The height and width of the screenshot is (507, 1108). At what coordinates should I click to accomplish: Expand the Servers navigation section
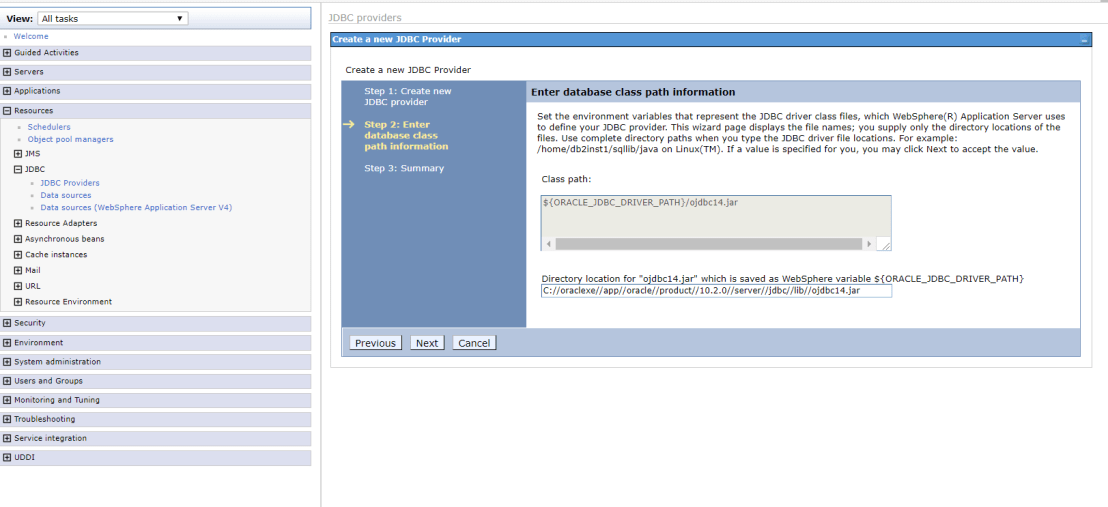pyautogui.click(x=8, y=72)
